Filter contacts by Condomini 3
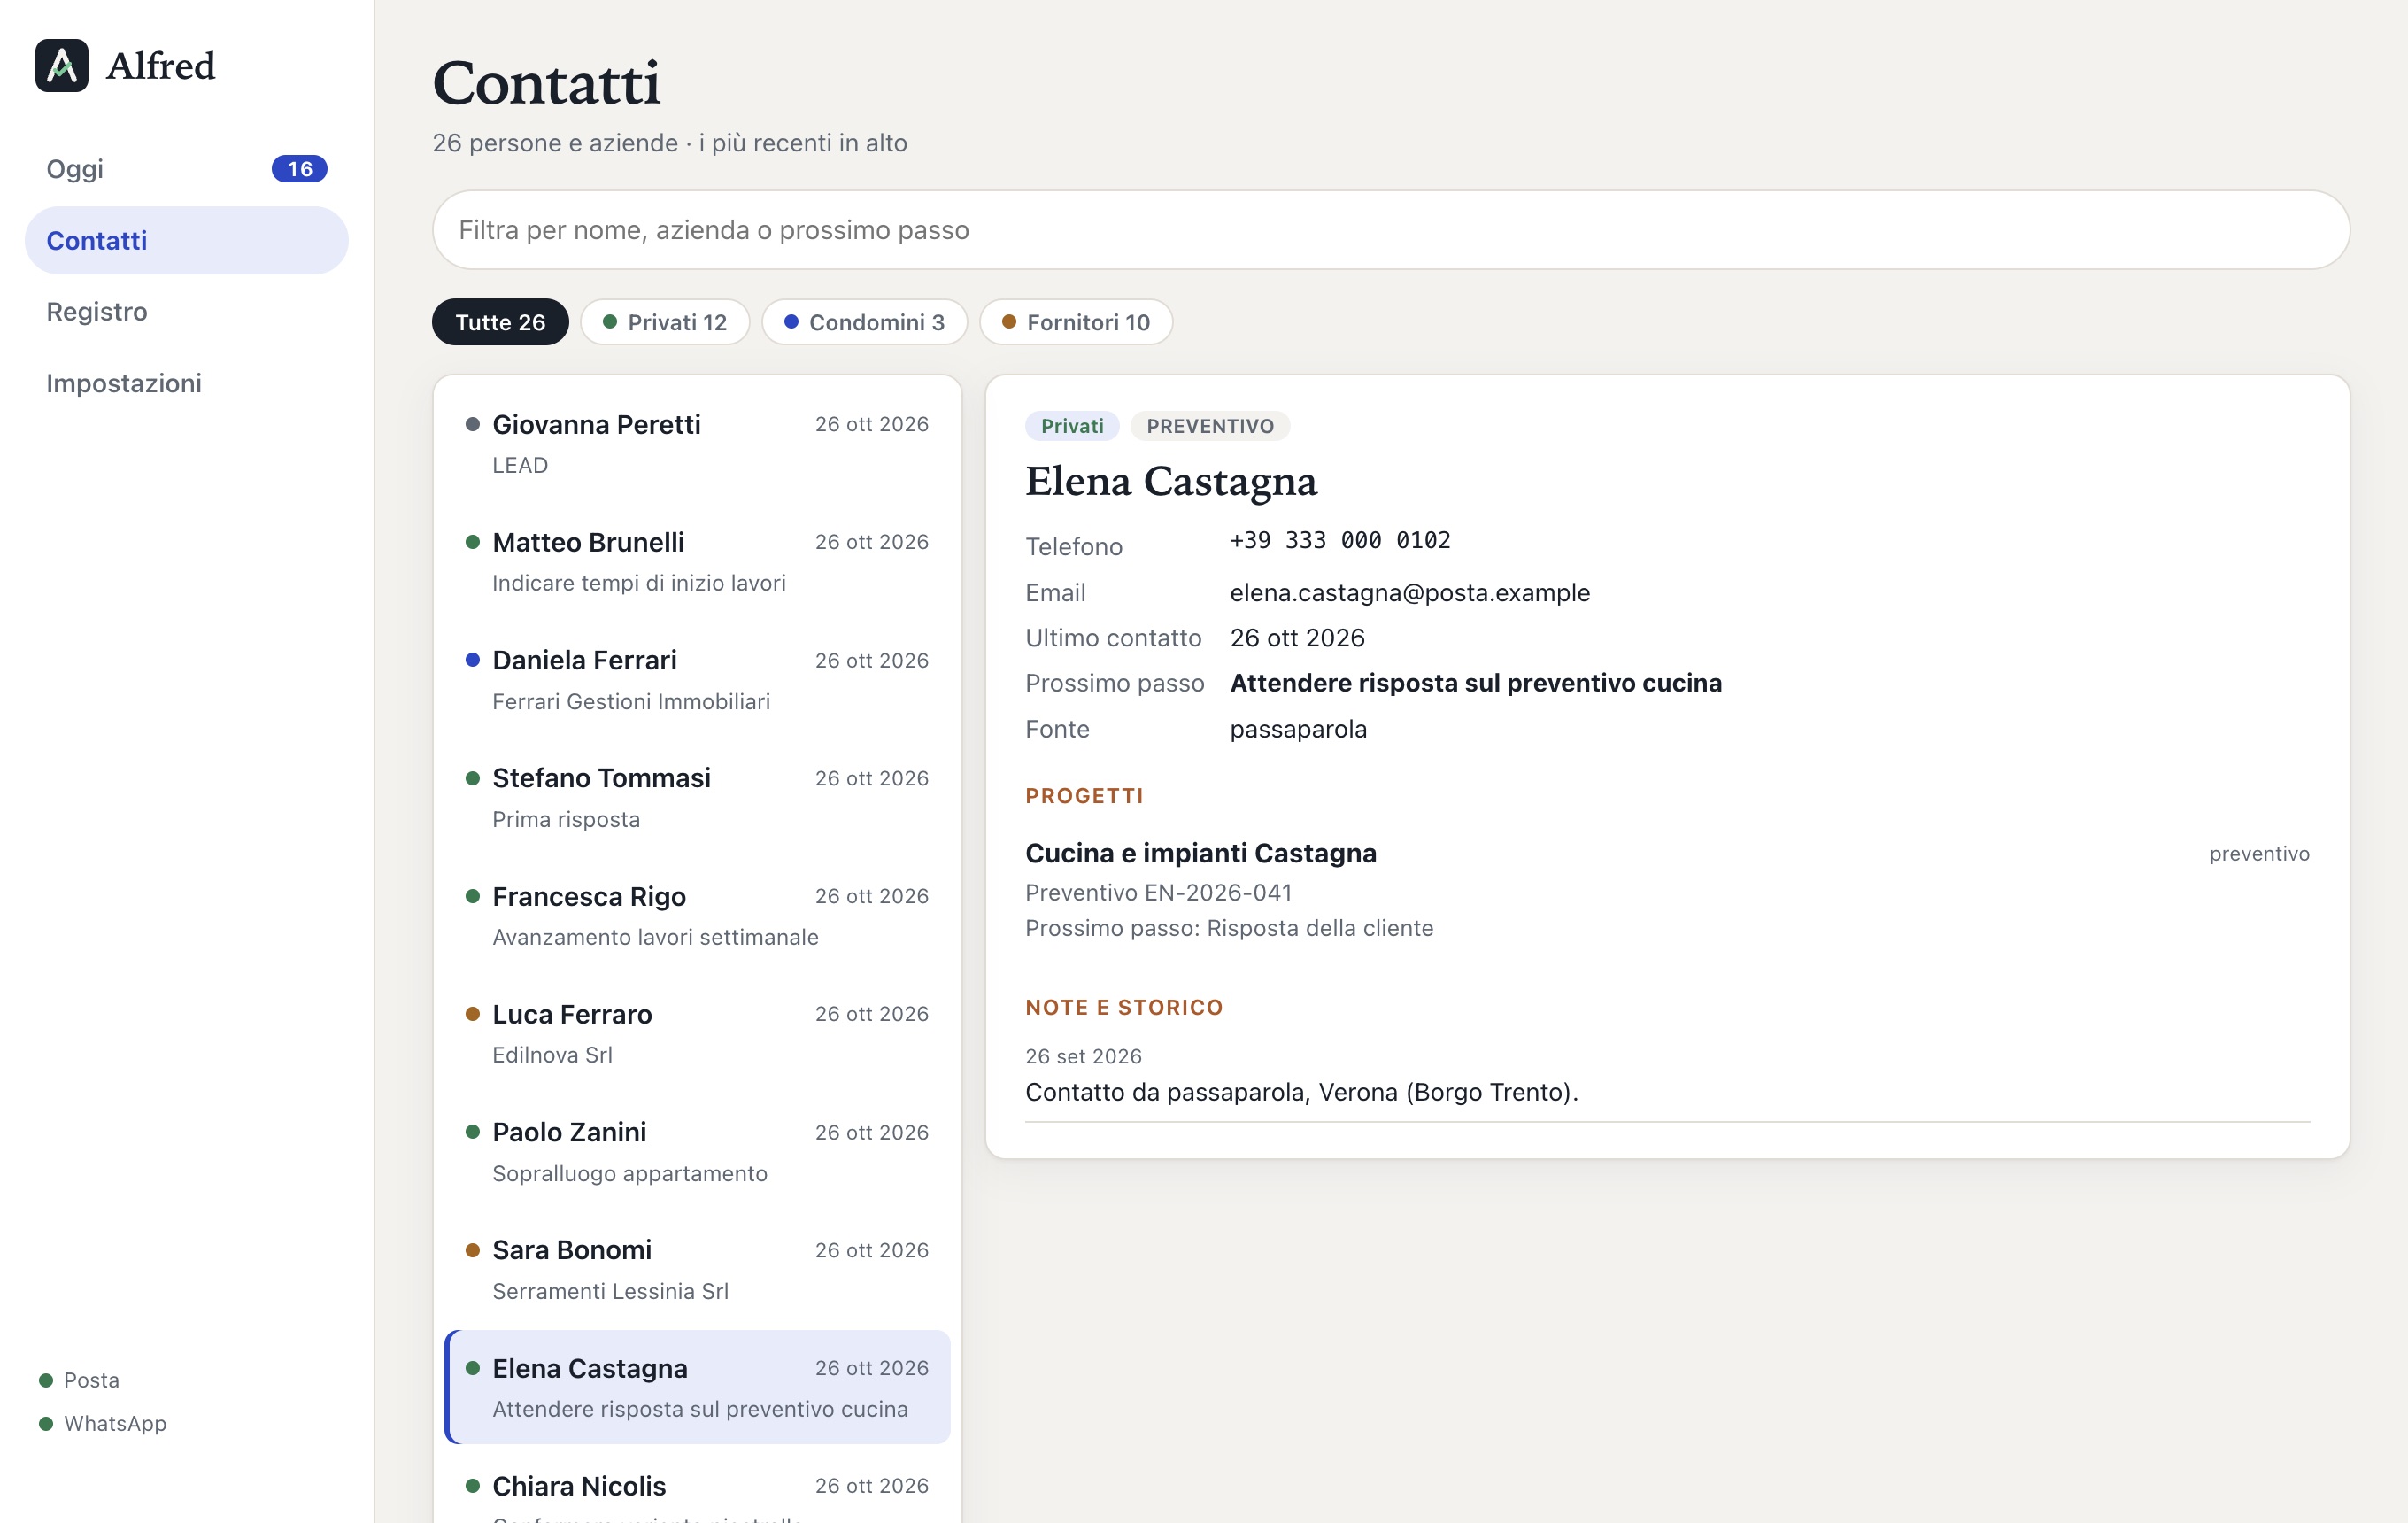The height and width of the screenshot is (1523, 2408). pyautogui.click(x=864, y=322)
